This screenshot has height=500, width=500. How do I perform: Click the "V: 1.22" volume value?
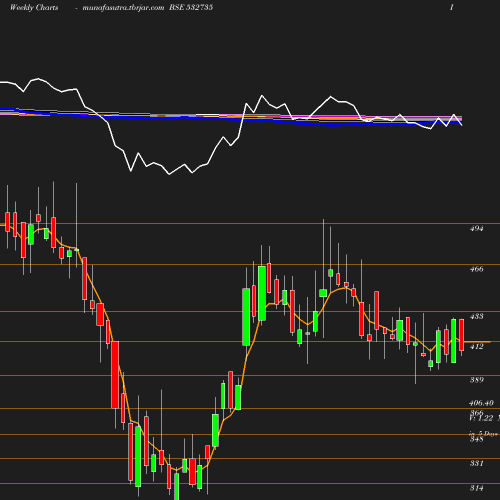[481, 418]
